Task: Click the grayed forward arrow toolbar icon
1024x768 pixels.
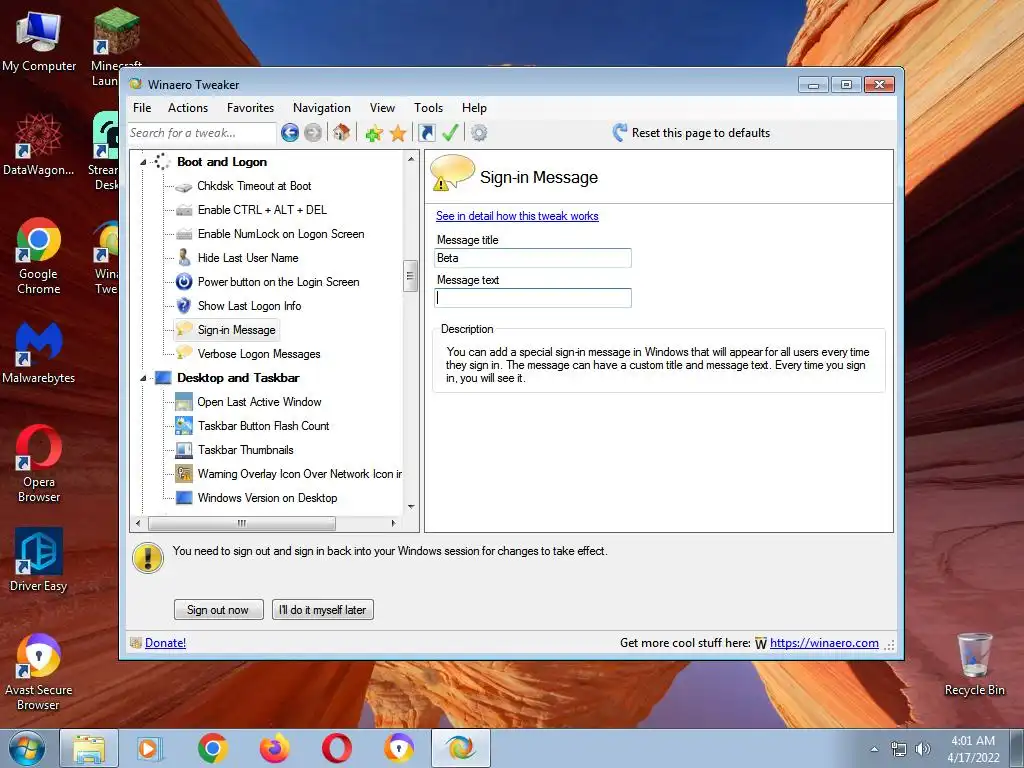Action: point(313,133)
